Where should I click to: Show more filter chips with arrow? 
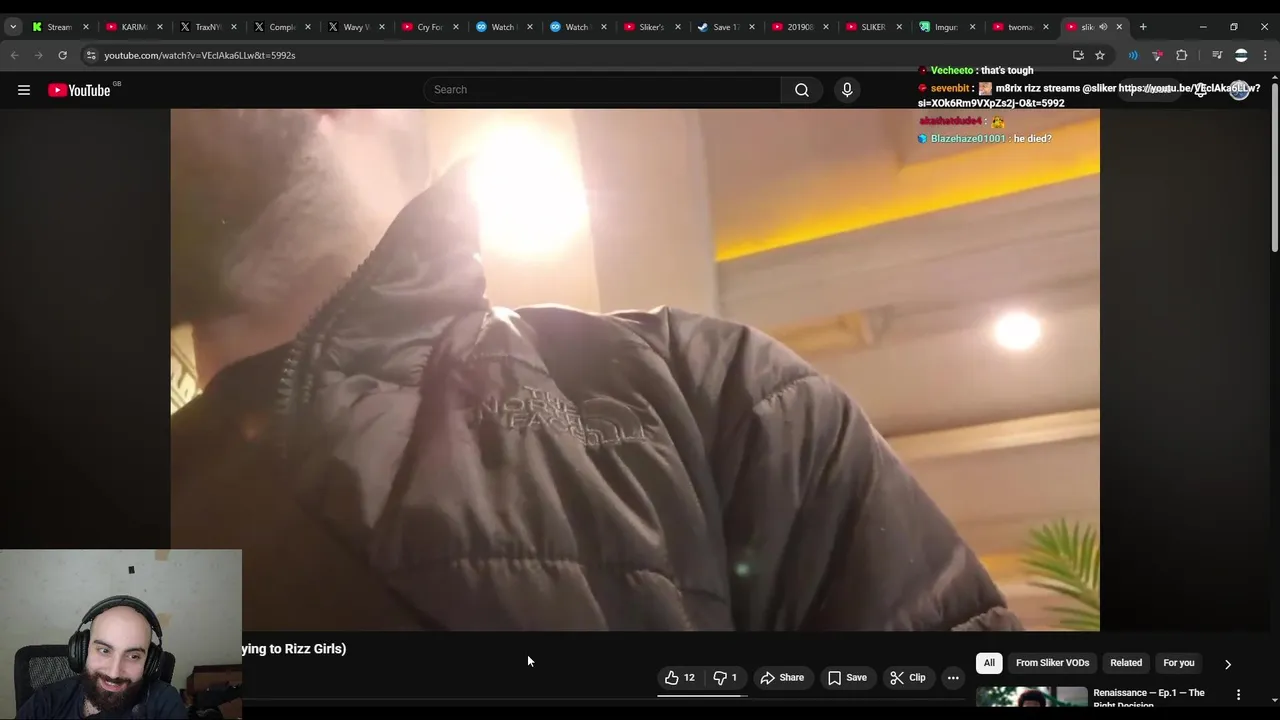(x=1228, y=663)
